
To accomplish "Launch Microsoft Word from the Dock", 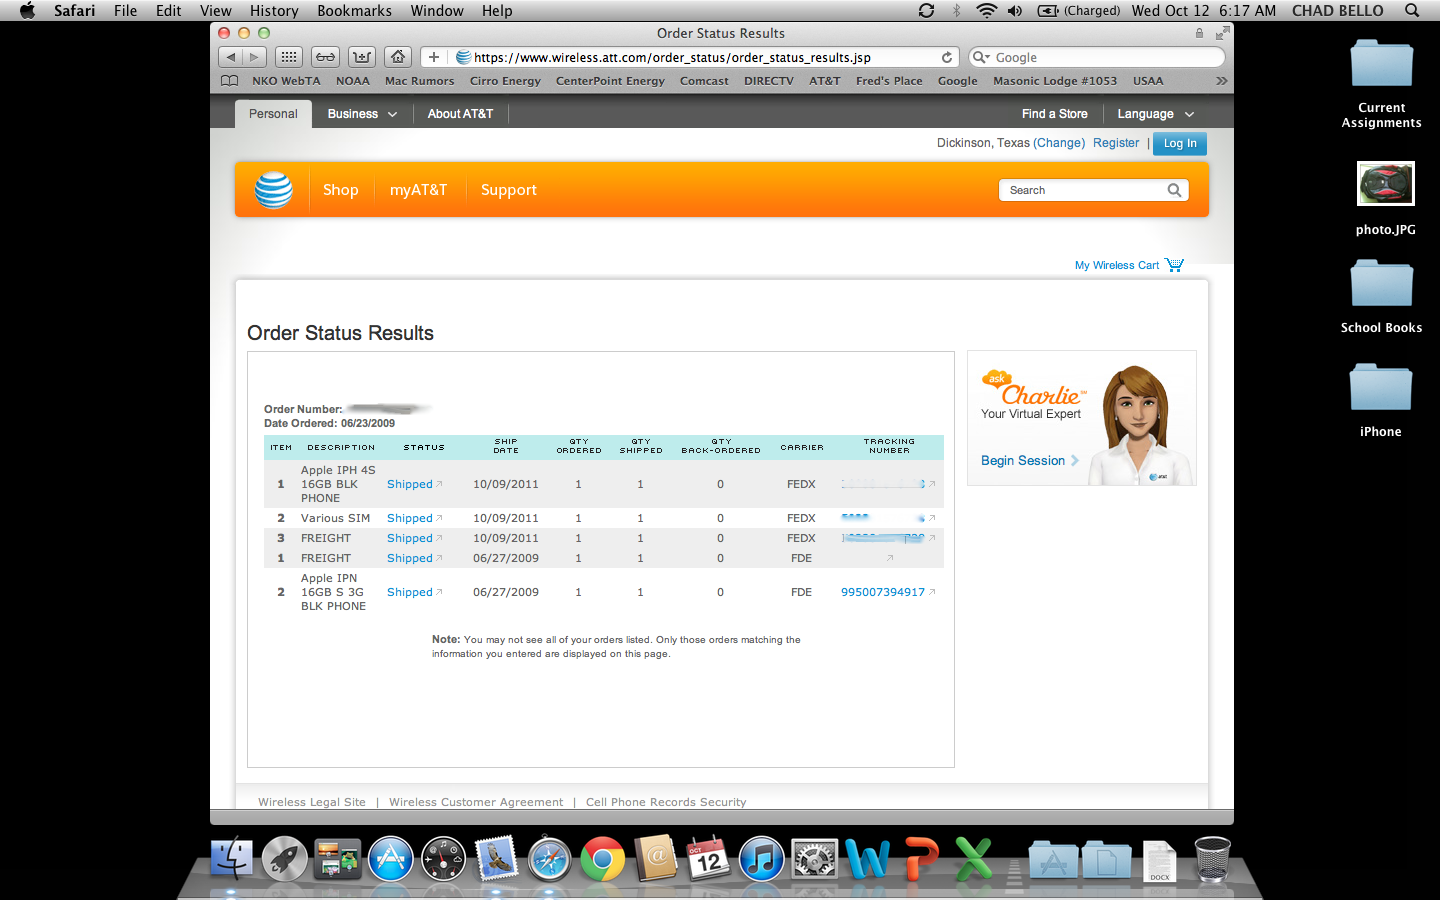I will [868, 859].
